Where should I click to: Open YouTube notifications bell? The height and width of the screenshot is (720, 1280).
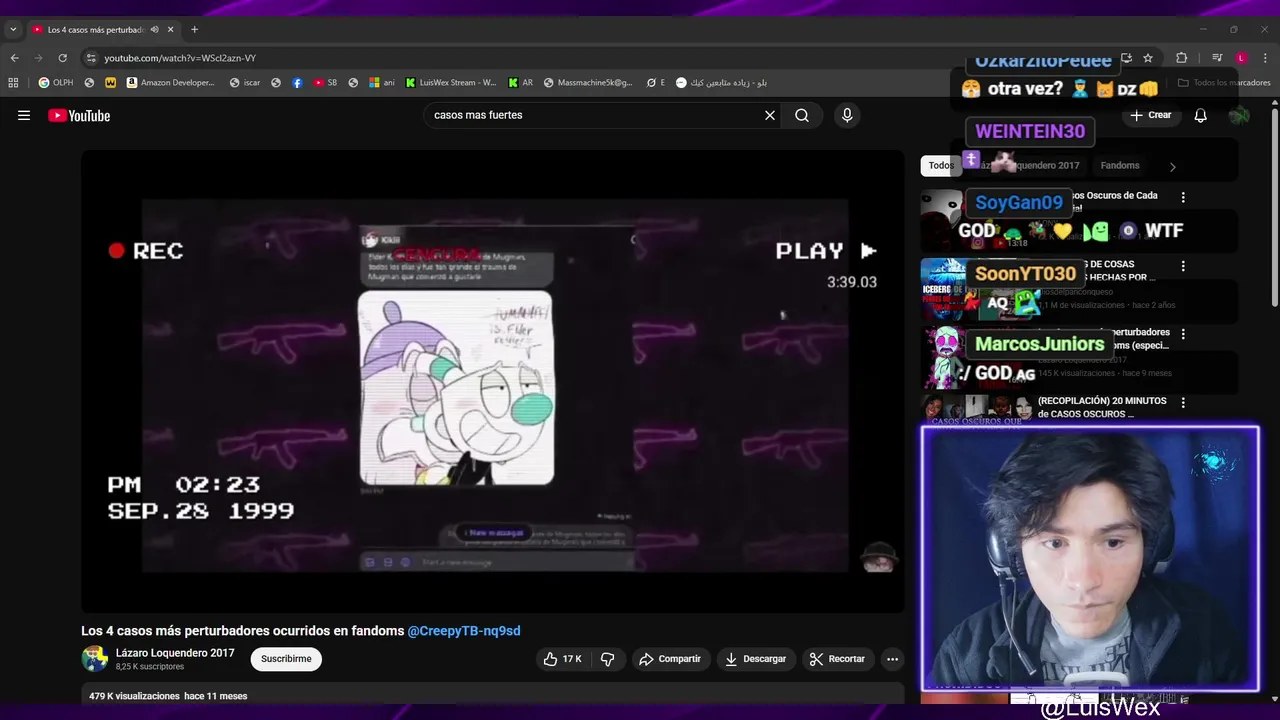(x=1201, y=115)
